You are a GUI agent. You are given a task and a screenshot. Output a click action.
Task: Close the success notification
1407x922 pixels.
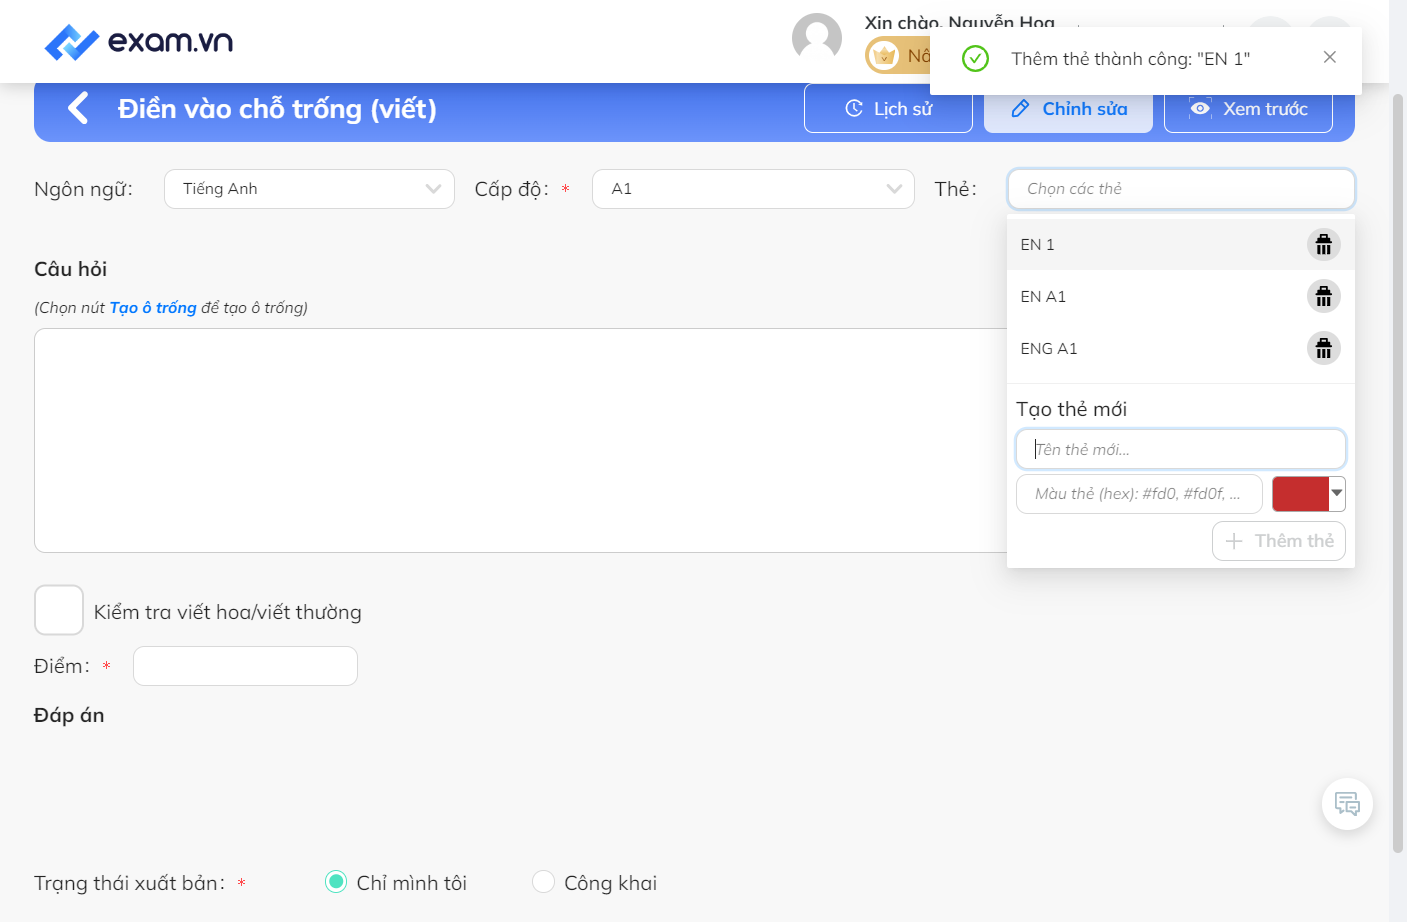1329,57
